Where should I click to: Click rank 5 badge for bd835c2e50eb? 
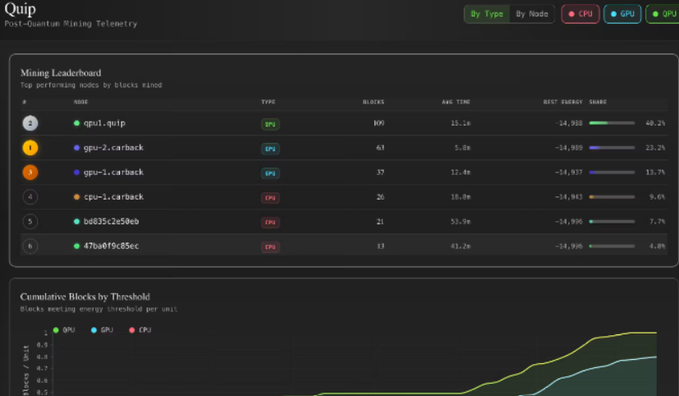click(x=30, y=222)
